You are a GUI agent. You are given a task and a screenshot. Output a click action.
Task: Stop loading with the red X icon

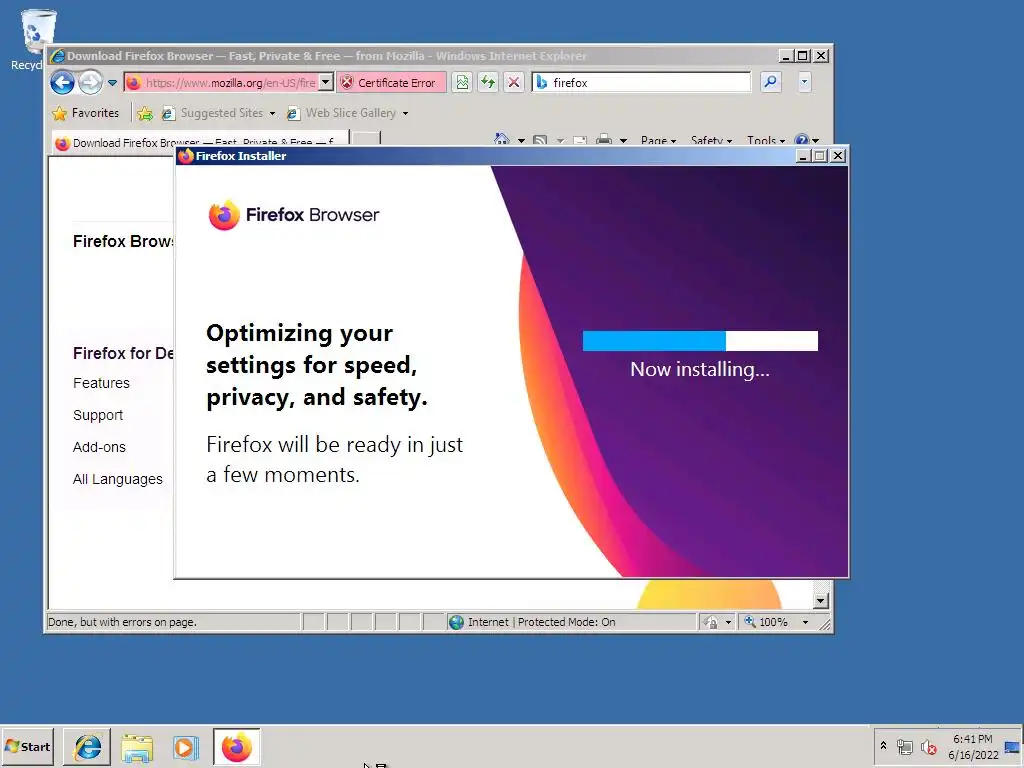click(514, 83)
